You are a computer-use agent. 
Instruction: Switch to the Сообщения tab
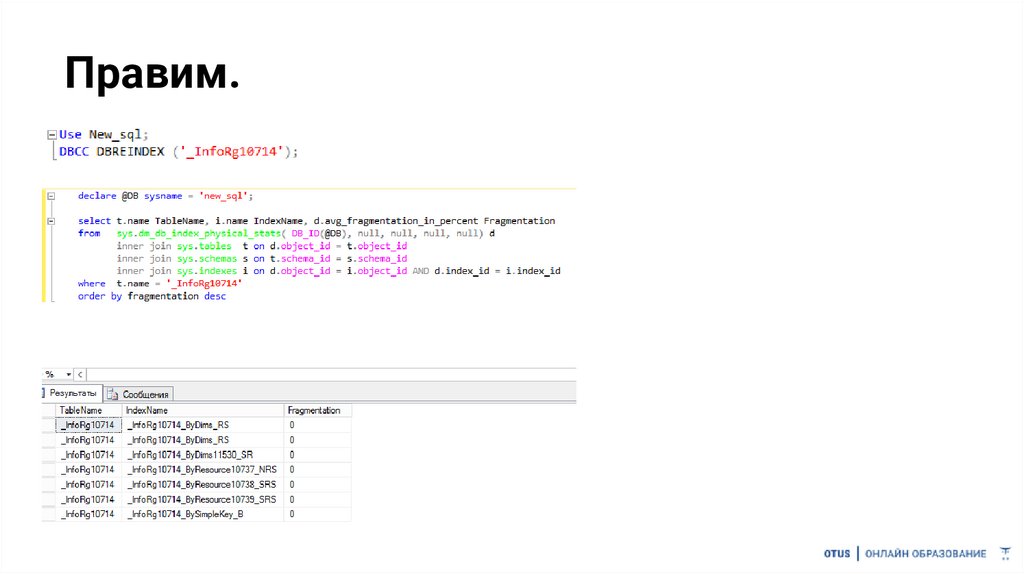click(x=139, y=394)
